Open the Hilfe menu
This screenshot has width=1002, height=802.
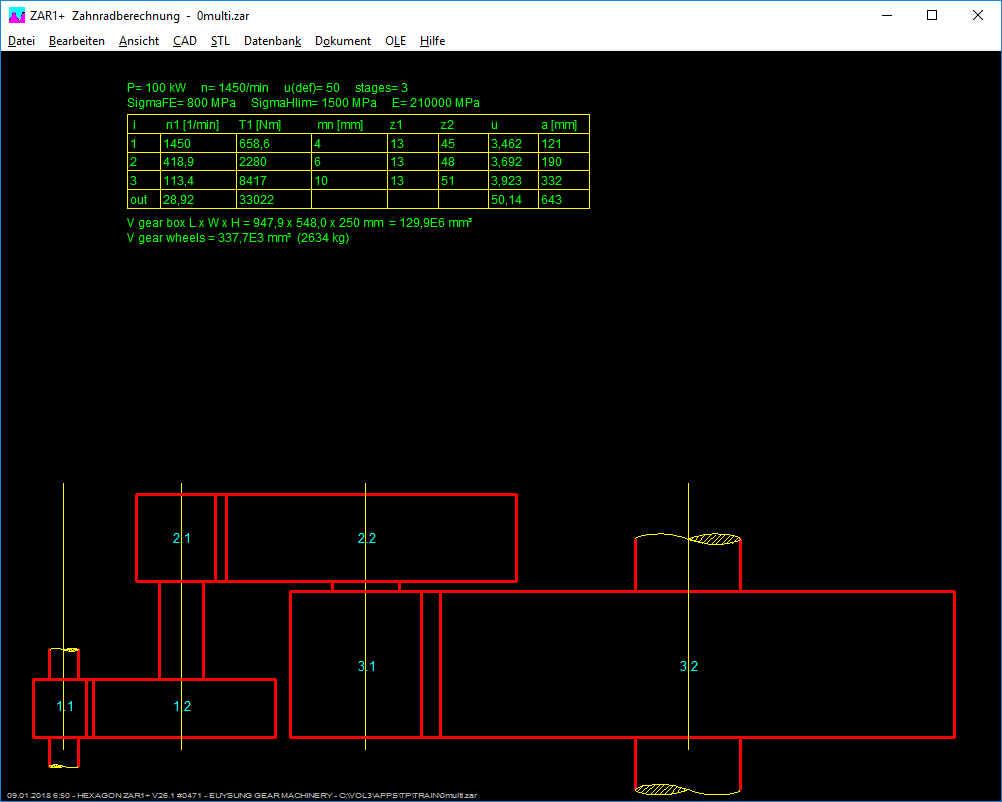pos(433,41)
